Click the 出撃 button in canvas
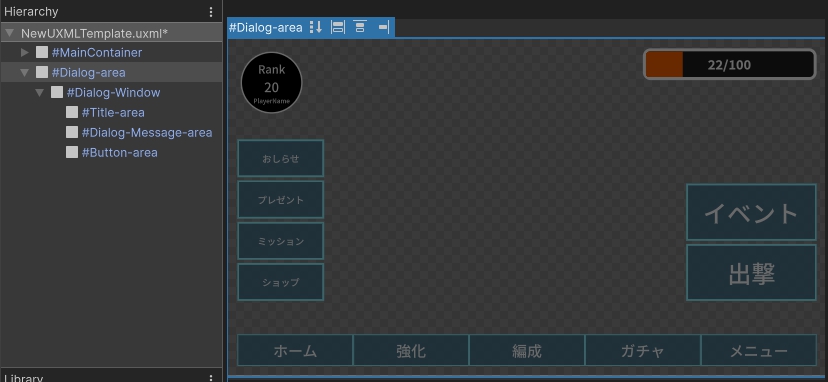 coord(751,272)
